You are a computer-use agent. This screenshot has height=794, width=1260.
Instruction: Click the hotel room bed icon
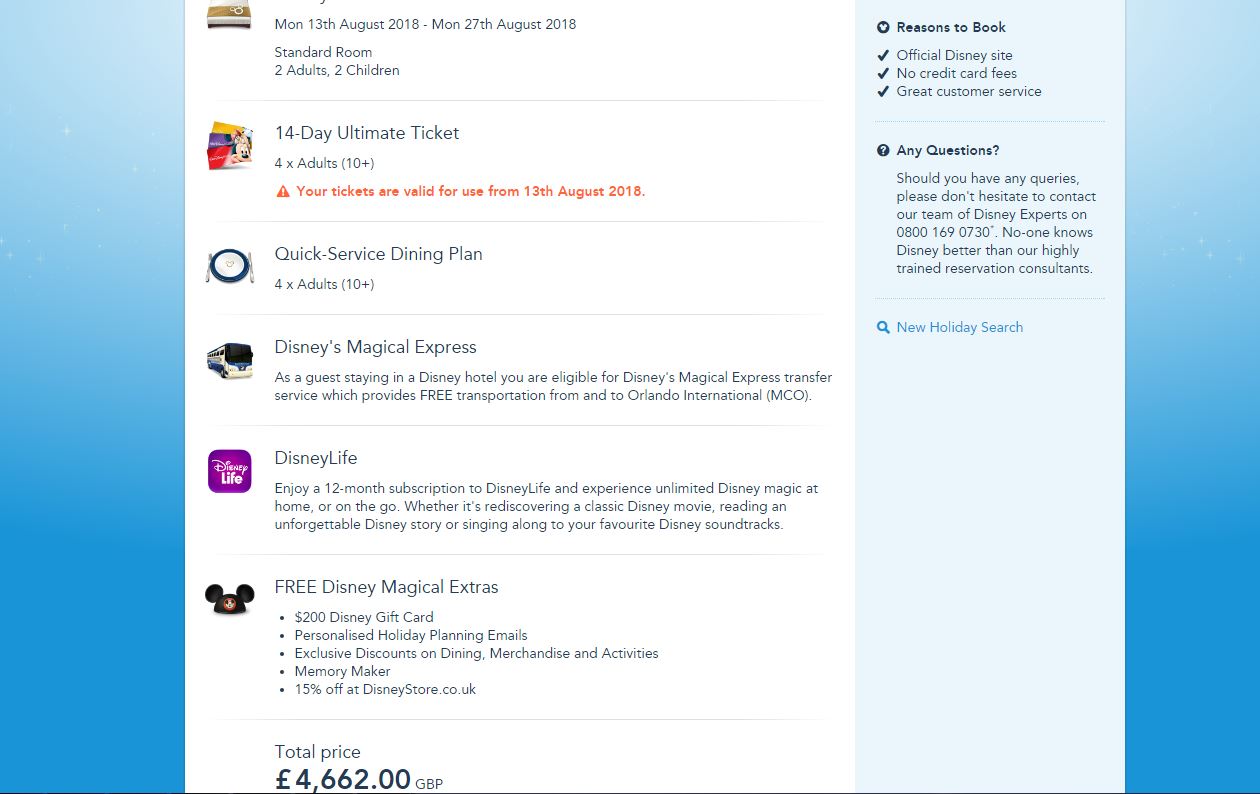click(x=229, y=14)
